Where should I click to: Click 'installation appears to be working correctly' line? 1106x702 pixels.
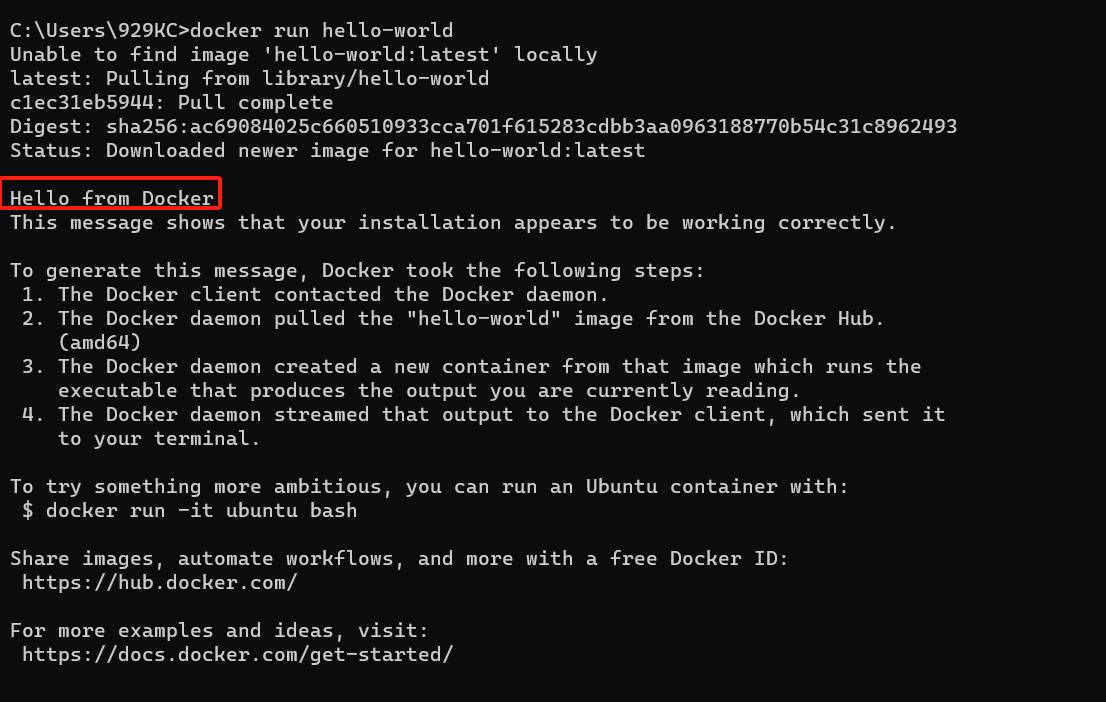[x=453, y=223]
